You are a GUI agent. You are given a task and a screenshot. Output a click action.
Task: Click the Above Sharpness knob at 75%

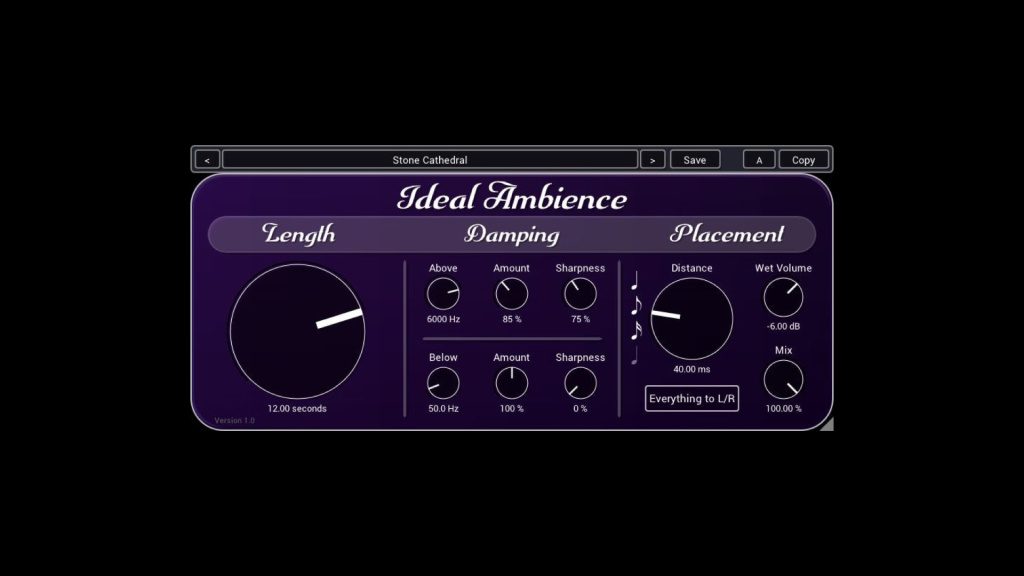coord(579,295)
